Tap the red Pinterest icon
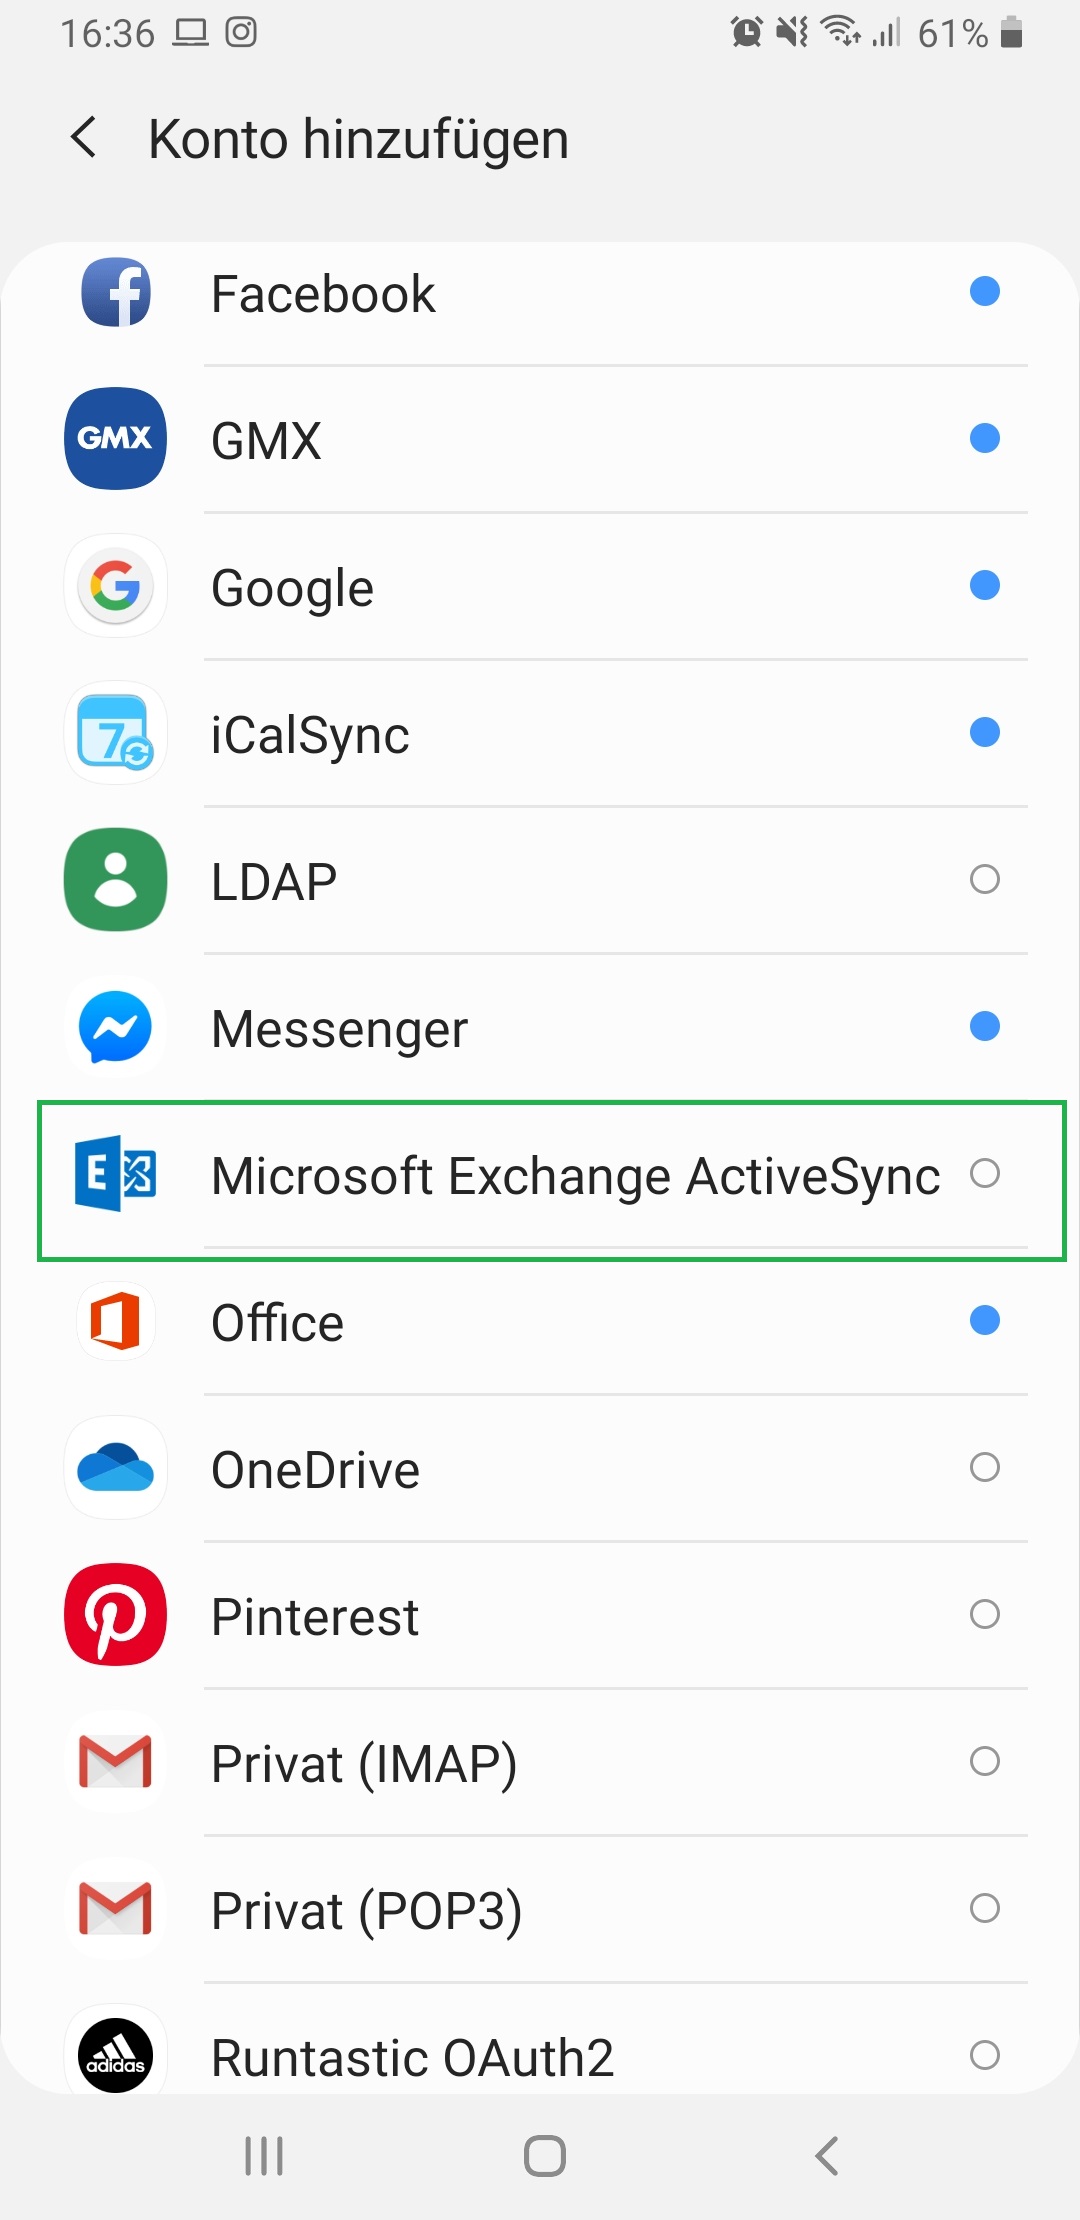Viewport: 1080px width, 2220px height. 116,1614
